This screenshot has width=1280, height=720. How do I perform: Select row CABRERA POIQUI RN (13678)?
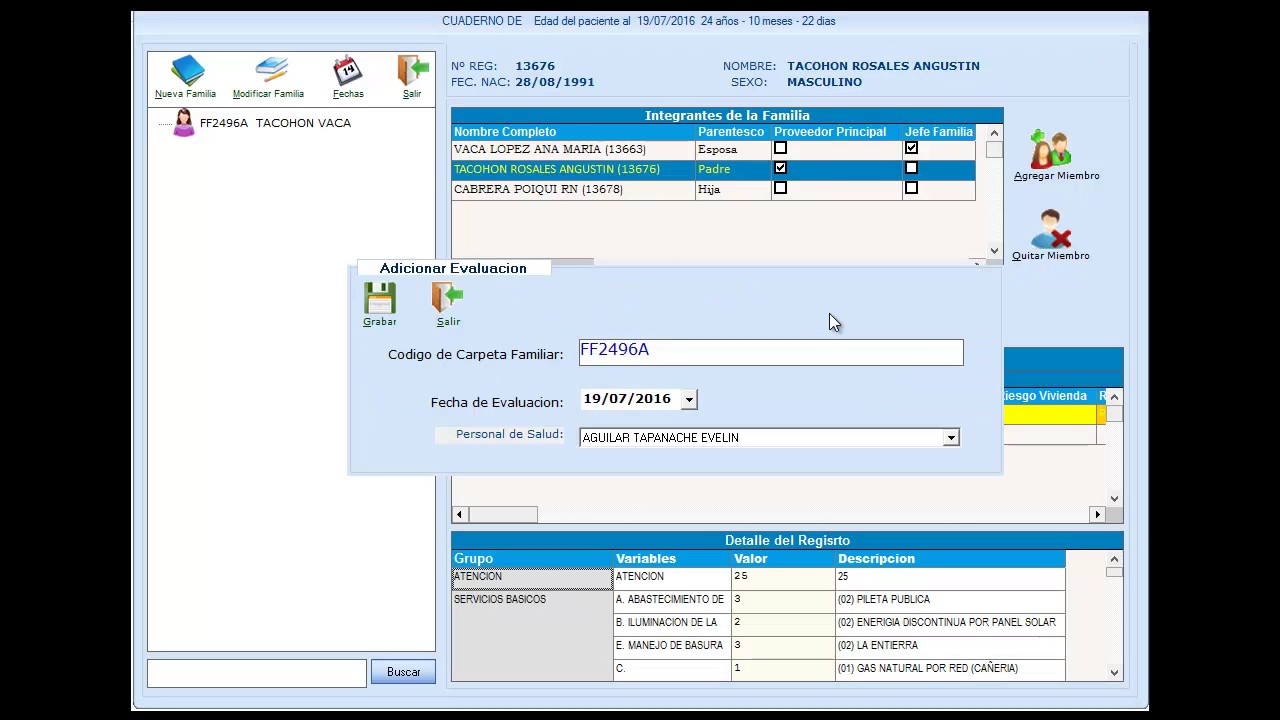coord(713,189)
